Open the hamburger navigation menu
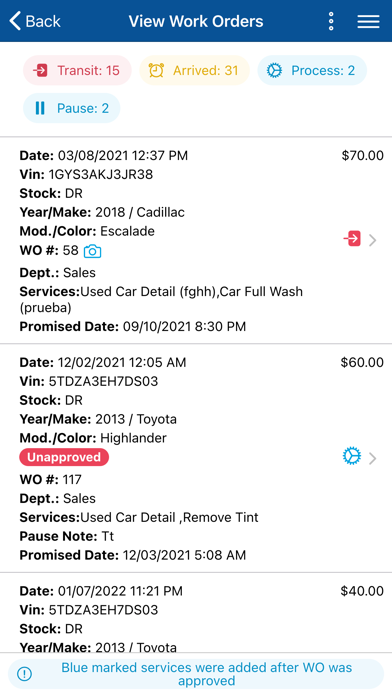 pos(368,21)
